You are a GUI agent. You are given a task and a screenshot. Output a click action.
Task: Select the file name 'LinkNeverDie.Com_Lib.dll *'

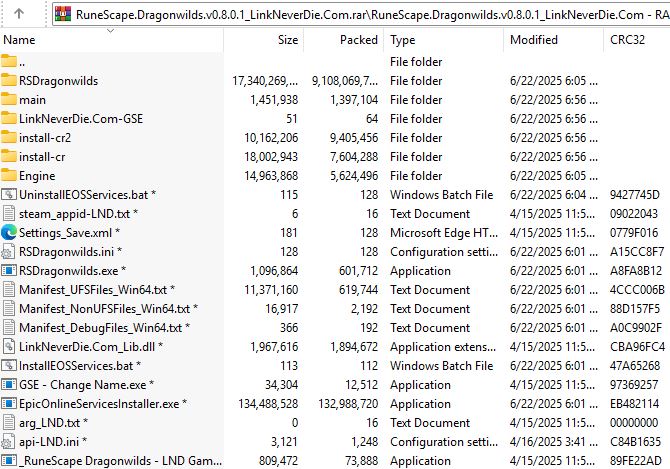(x=91, y=347)
